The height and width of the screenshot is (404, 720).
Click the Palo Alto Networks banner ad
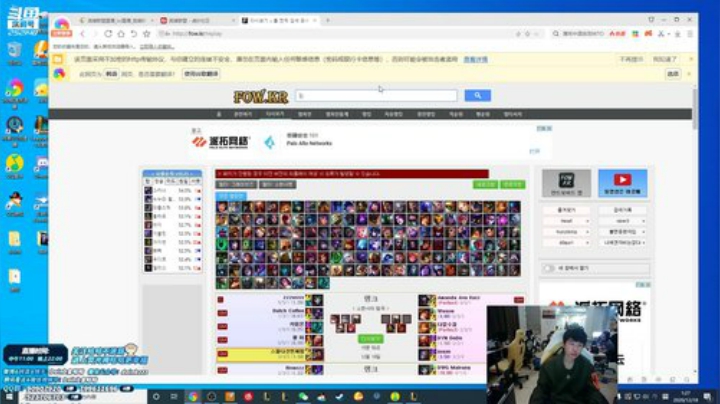[370, 141]
